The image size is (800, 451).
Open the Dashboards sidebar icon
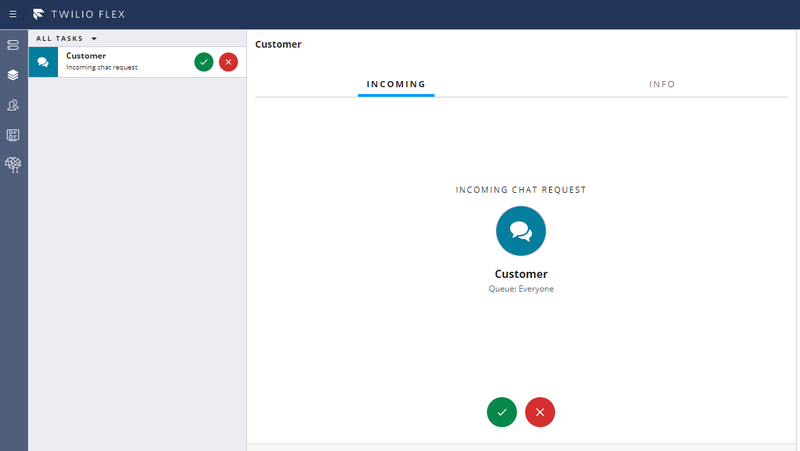[13, 135]
